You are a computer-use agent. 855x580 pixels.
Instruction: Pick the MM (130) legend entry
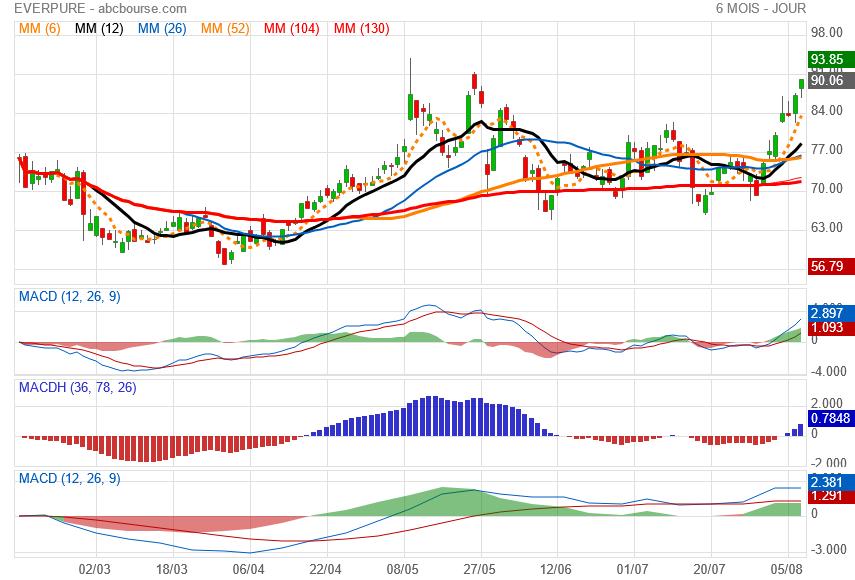(362, 28)
